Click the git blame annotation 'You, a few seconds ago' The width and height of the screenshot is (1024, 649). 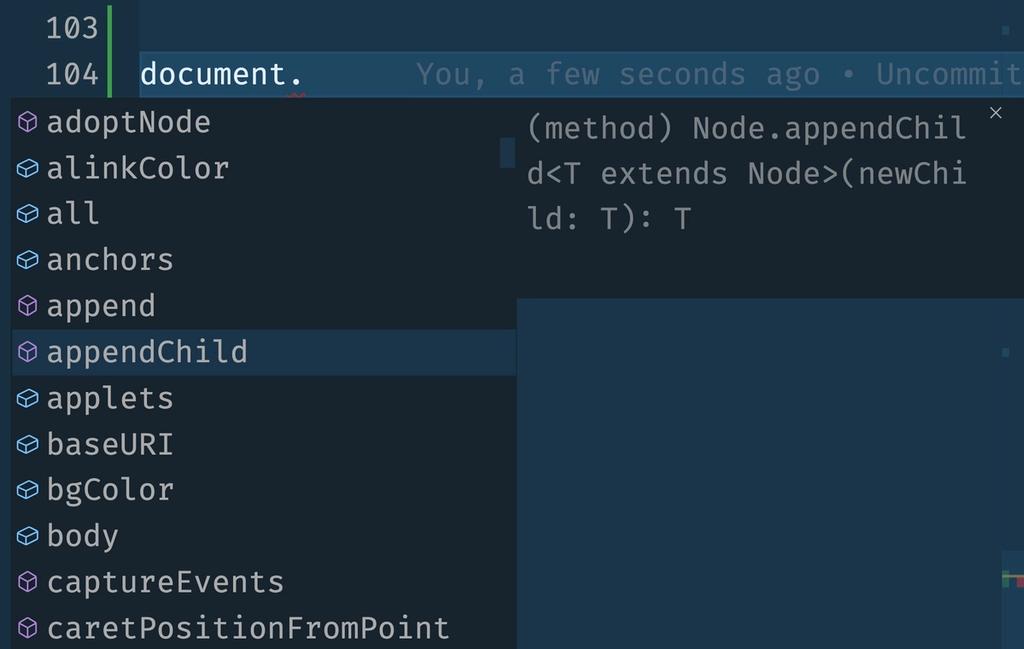coord(618,74)
